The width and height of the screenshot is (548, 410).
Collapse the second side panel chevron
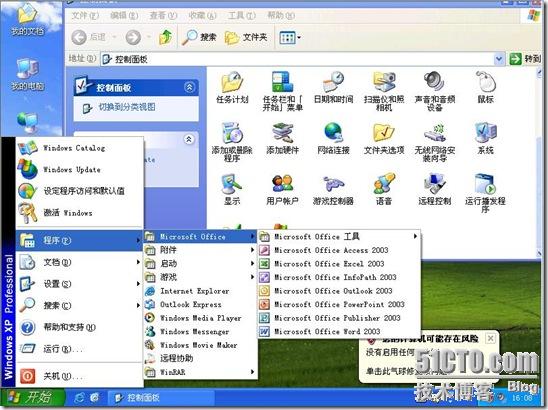click(189, 139)
